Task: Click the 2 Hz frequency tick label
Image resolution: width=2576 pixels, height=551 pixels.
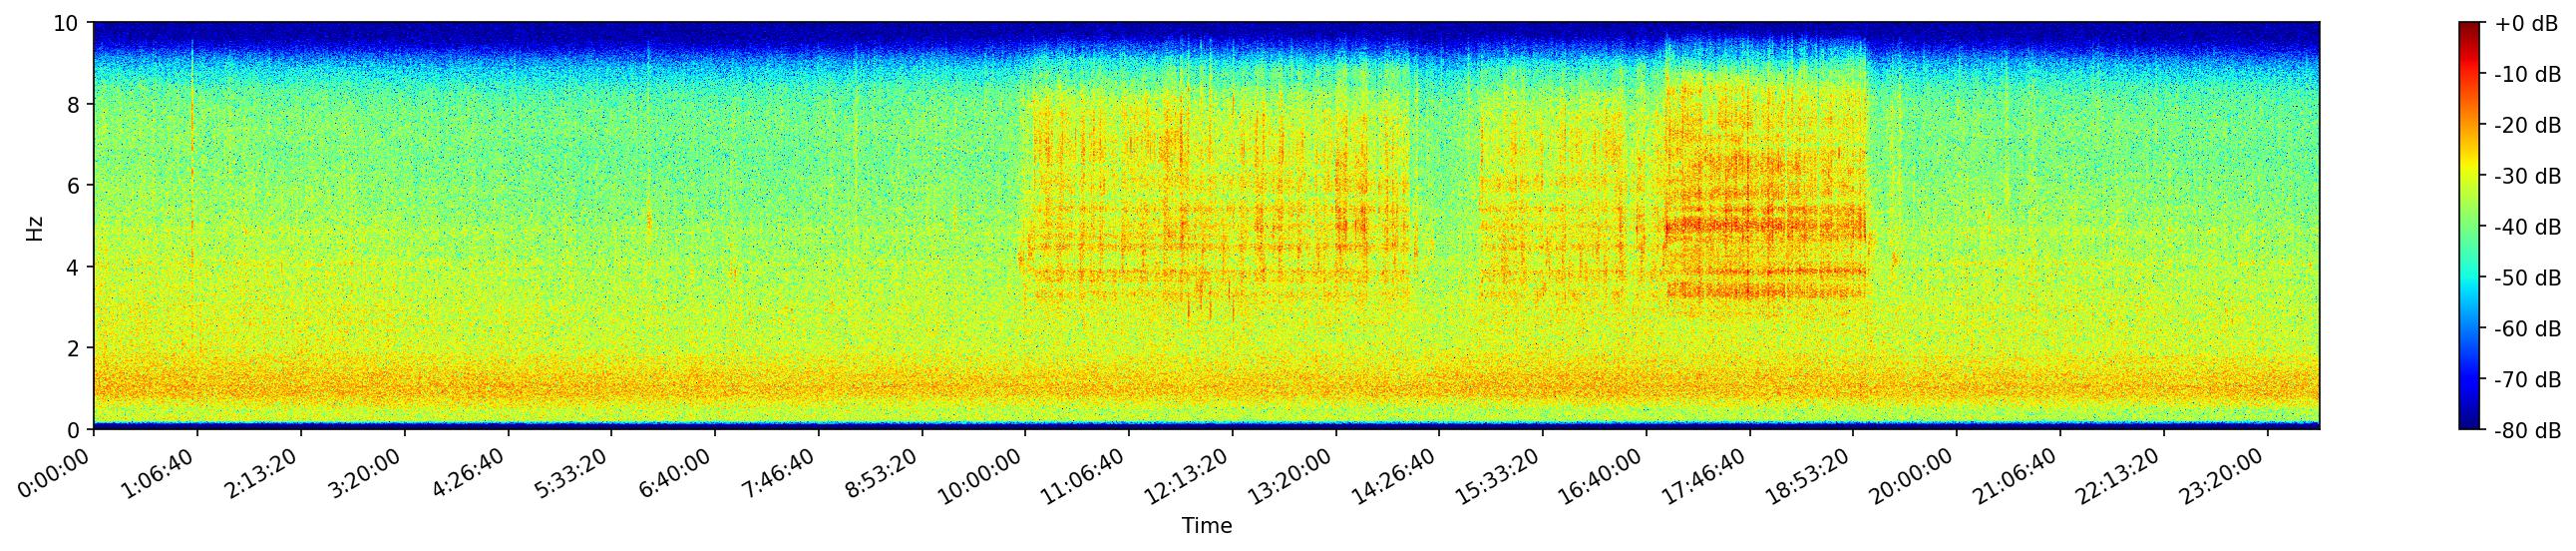Action: point(74,349)
